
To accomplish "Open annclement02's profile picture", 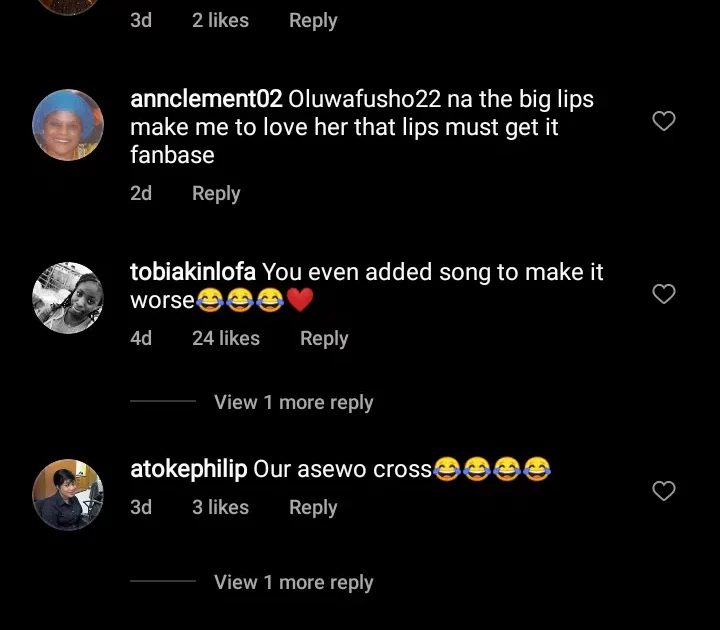I will [68, 125].
